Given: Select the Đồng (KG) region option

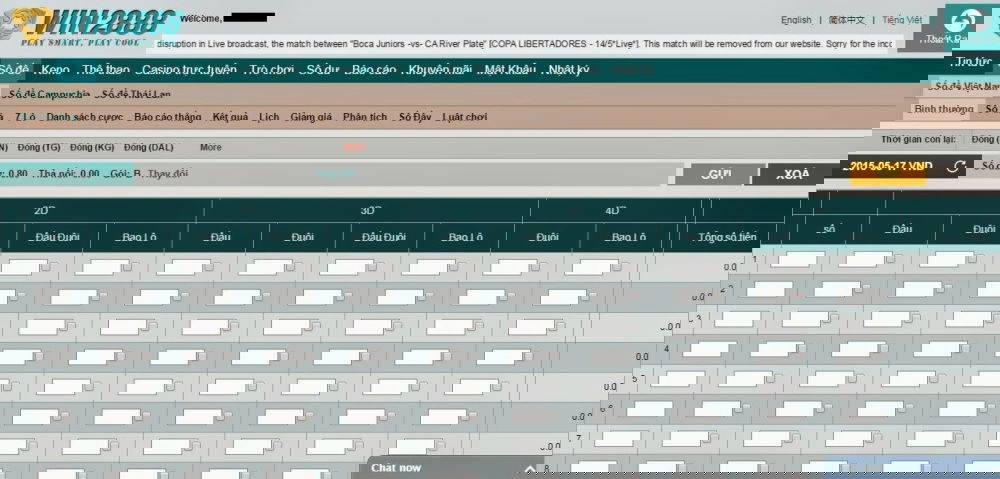Looking at the screenshot, I should point(92,147).
